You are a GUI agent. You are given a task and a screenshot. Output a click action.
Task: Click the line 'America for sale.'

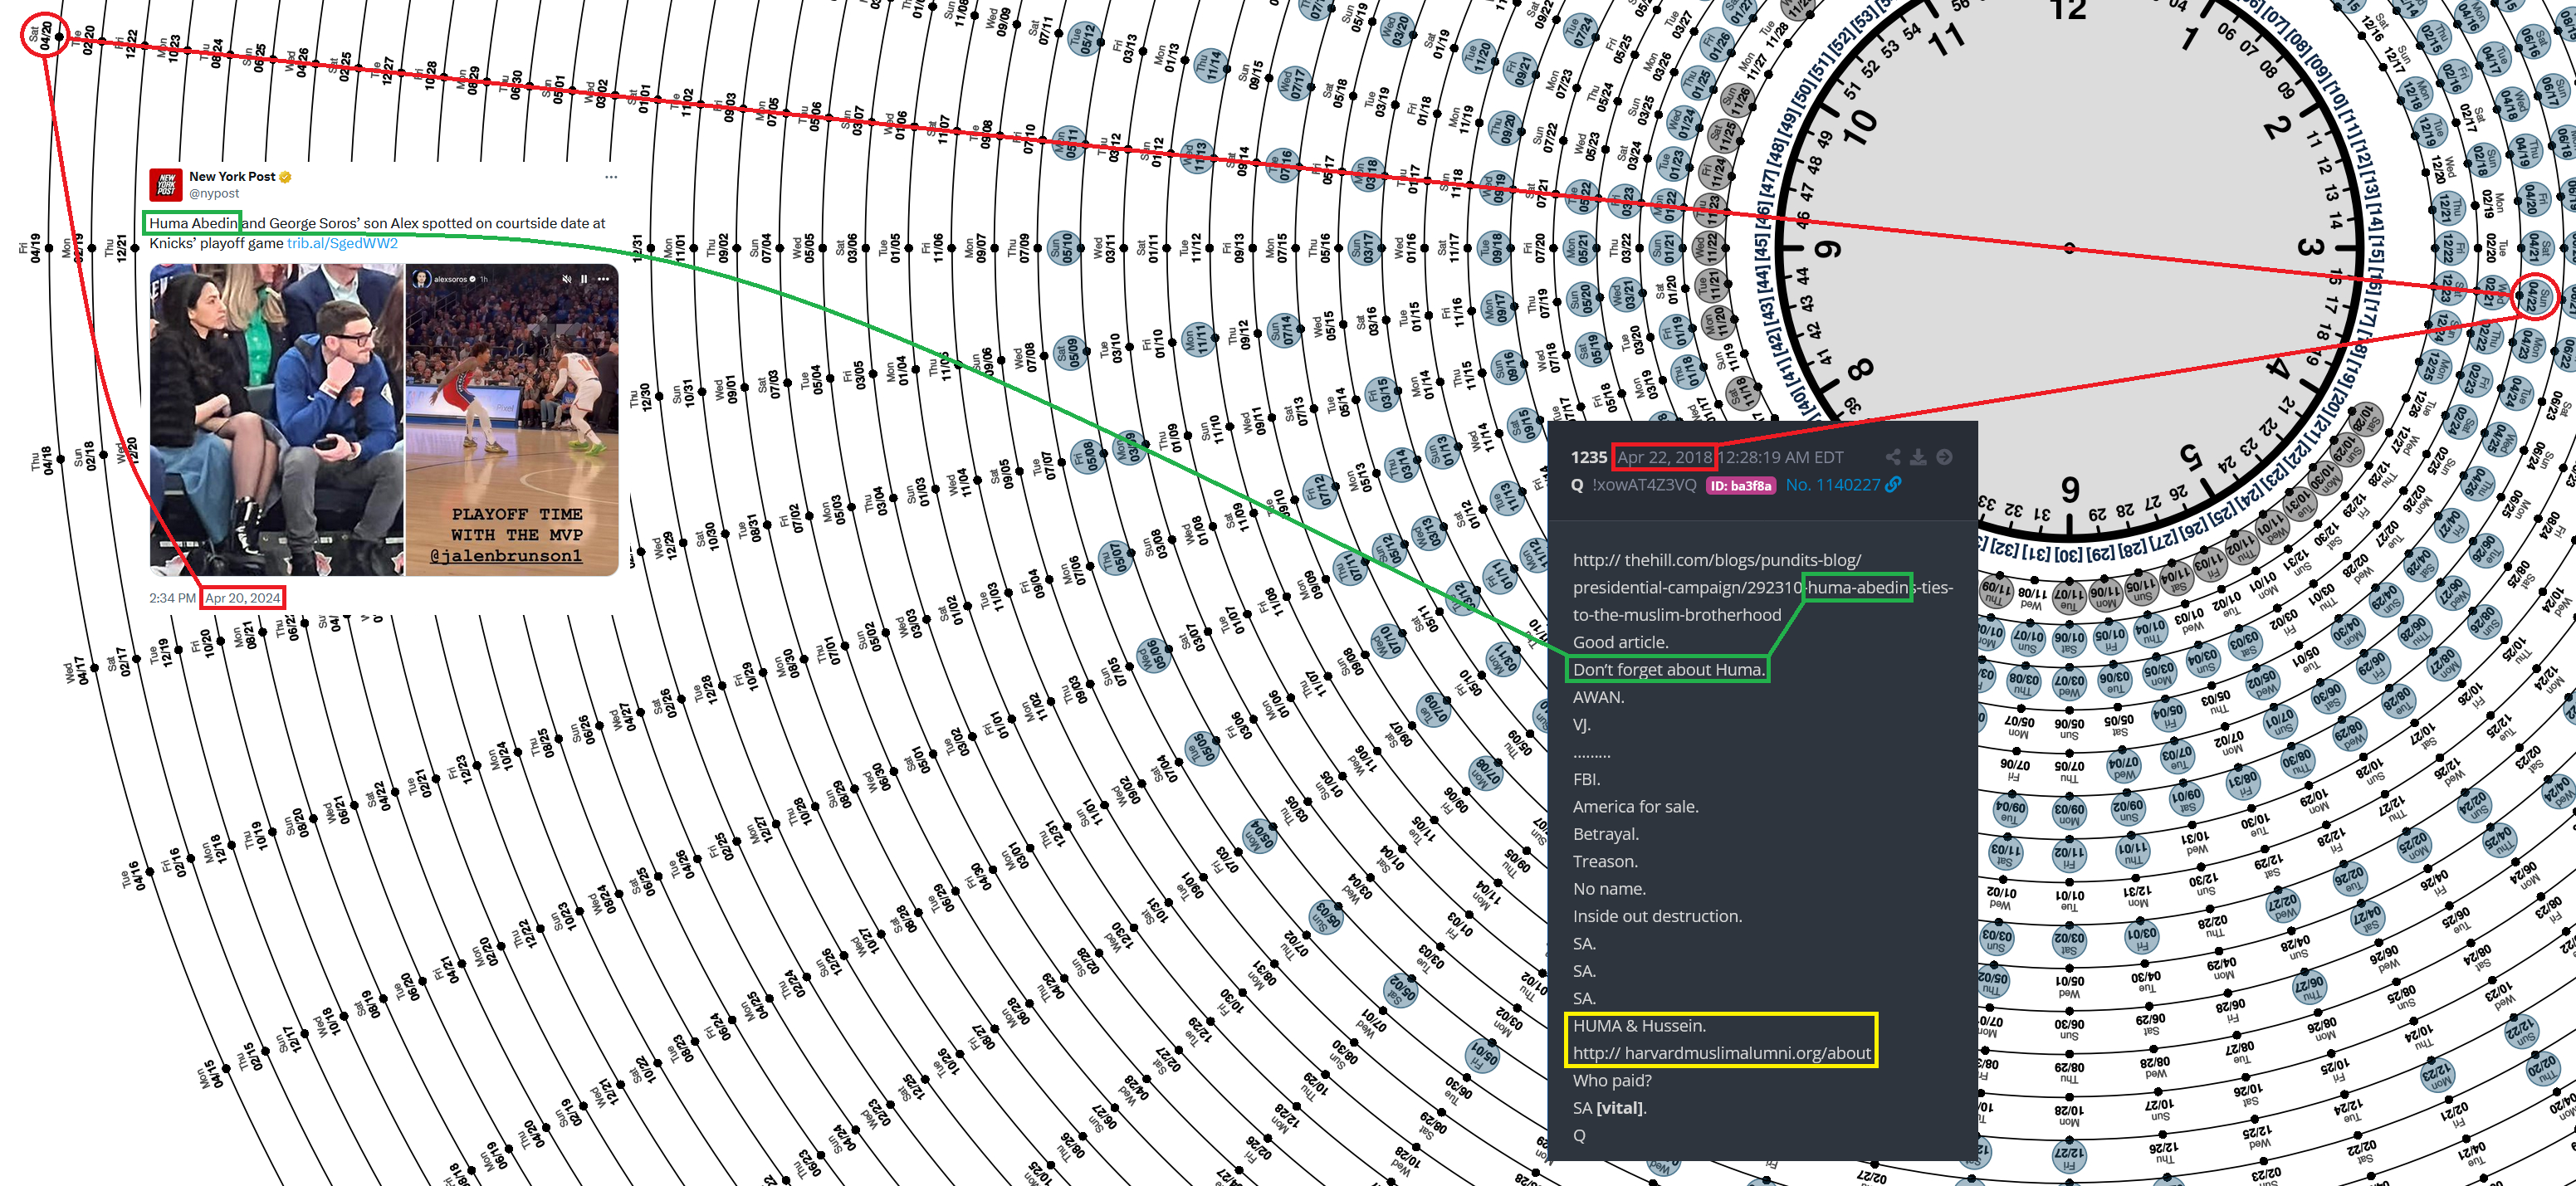tap(1635, 806)
